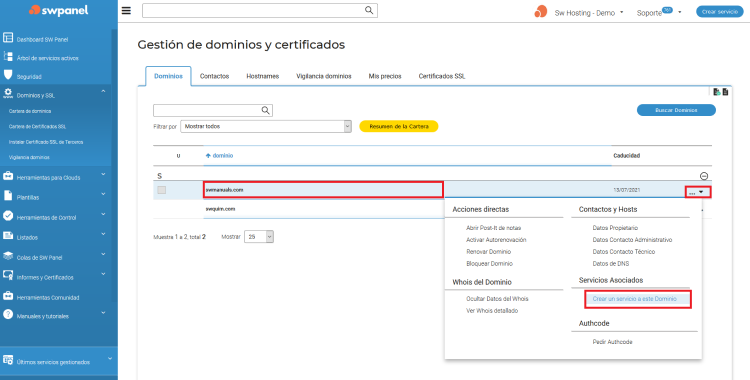Expand the Colas de SW Panel chevron
Screen dimensions: 750x380
coord(103,254)
